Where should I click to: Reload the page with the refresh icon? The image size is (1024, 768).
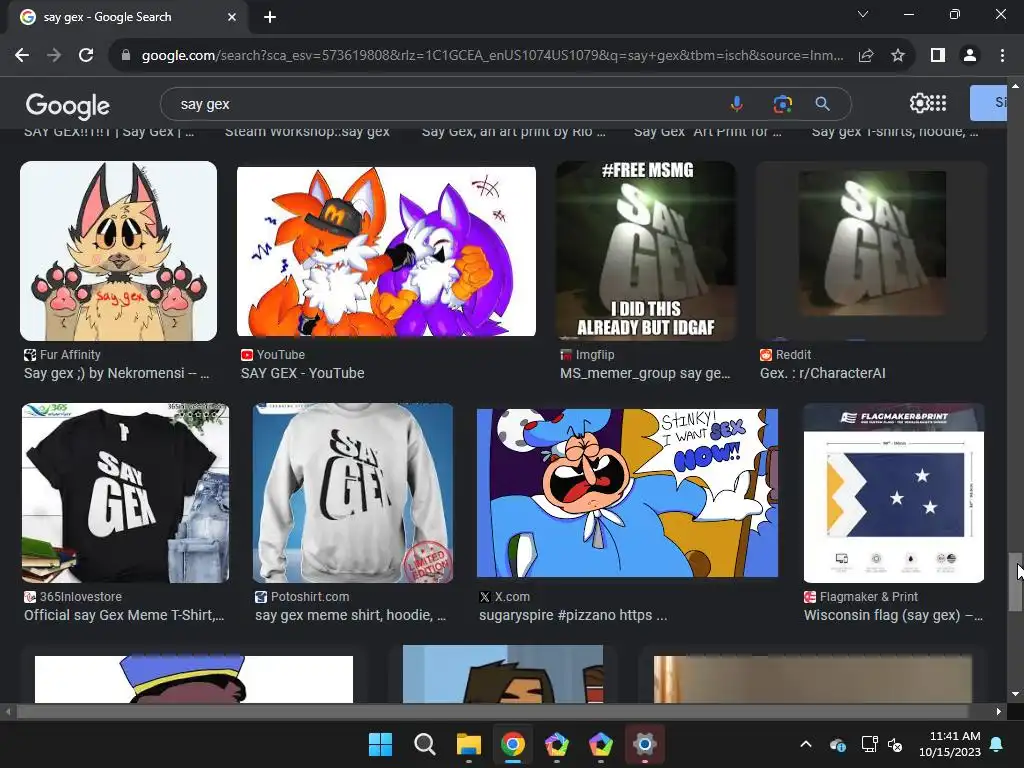tap(86, 56)
